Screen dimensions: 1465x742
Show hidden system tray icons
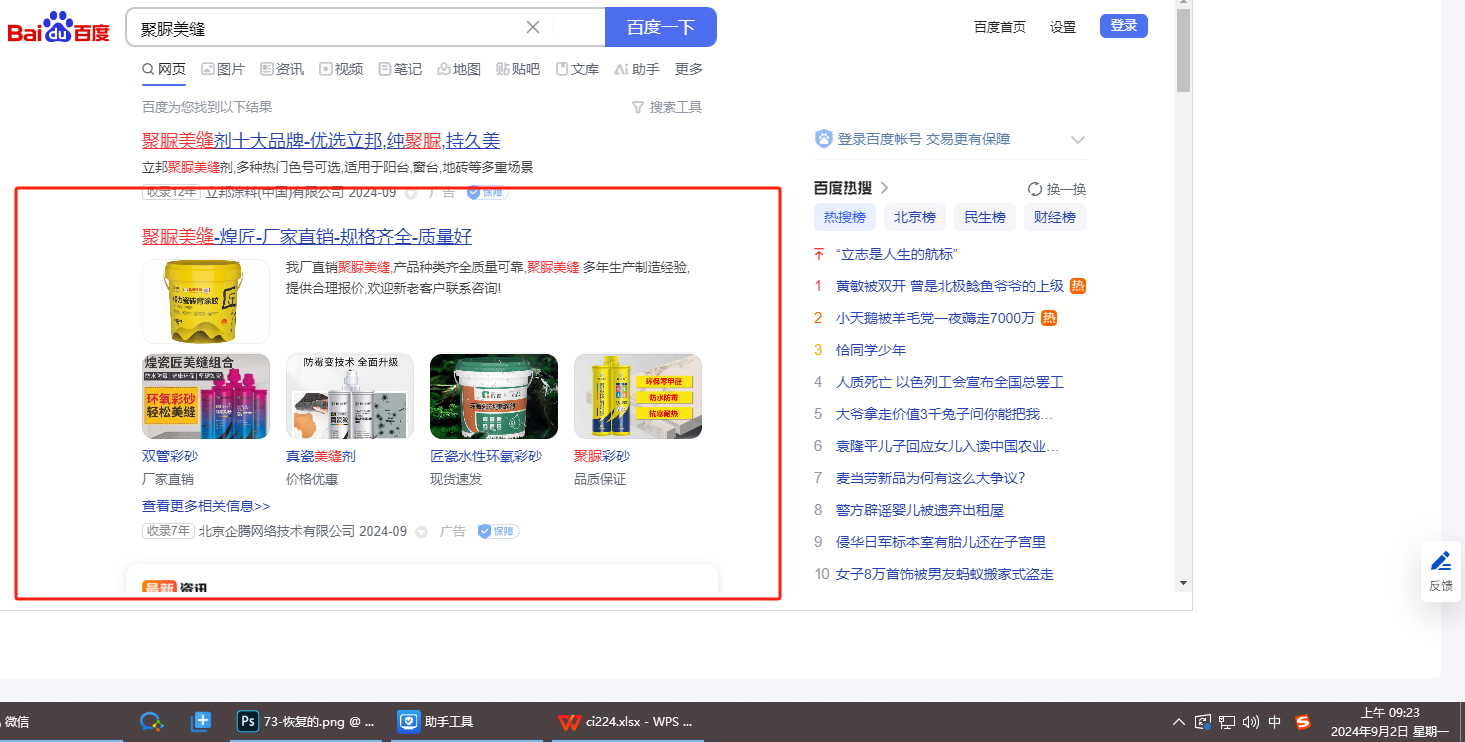point(1179,721)
